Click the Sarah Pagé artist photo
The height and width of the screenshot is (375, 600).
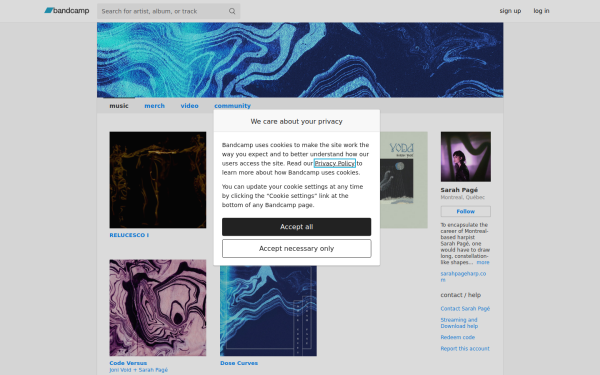[466, 157]
